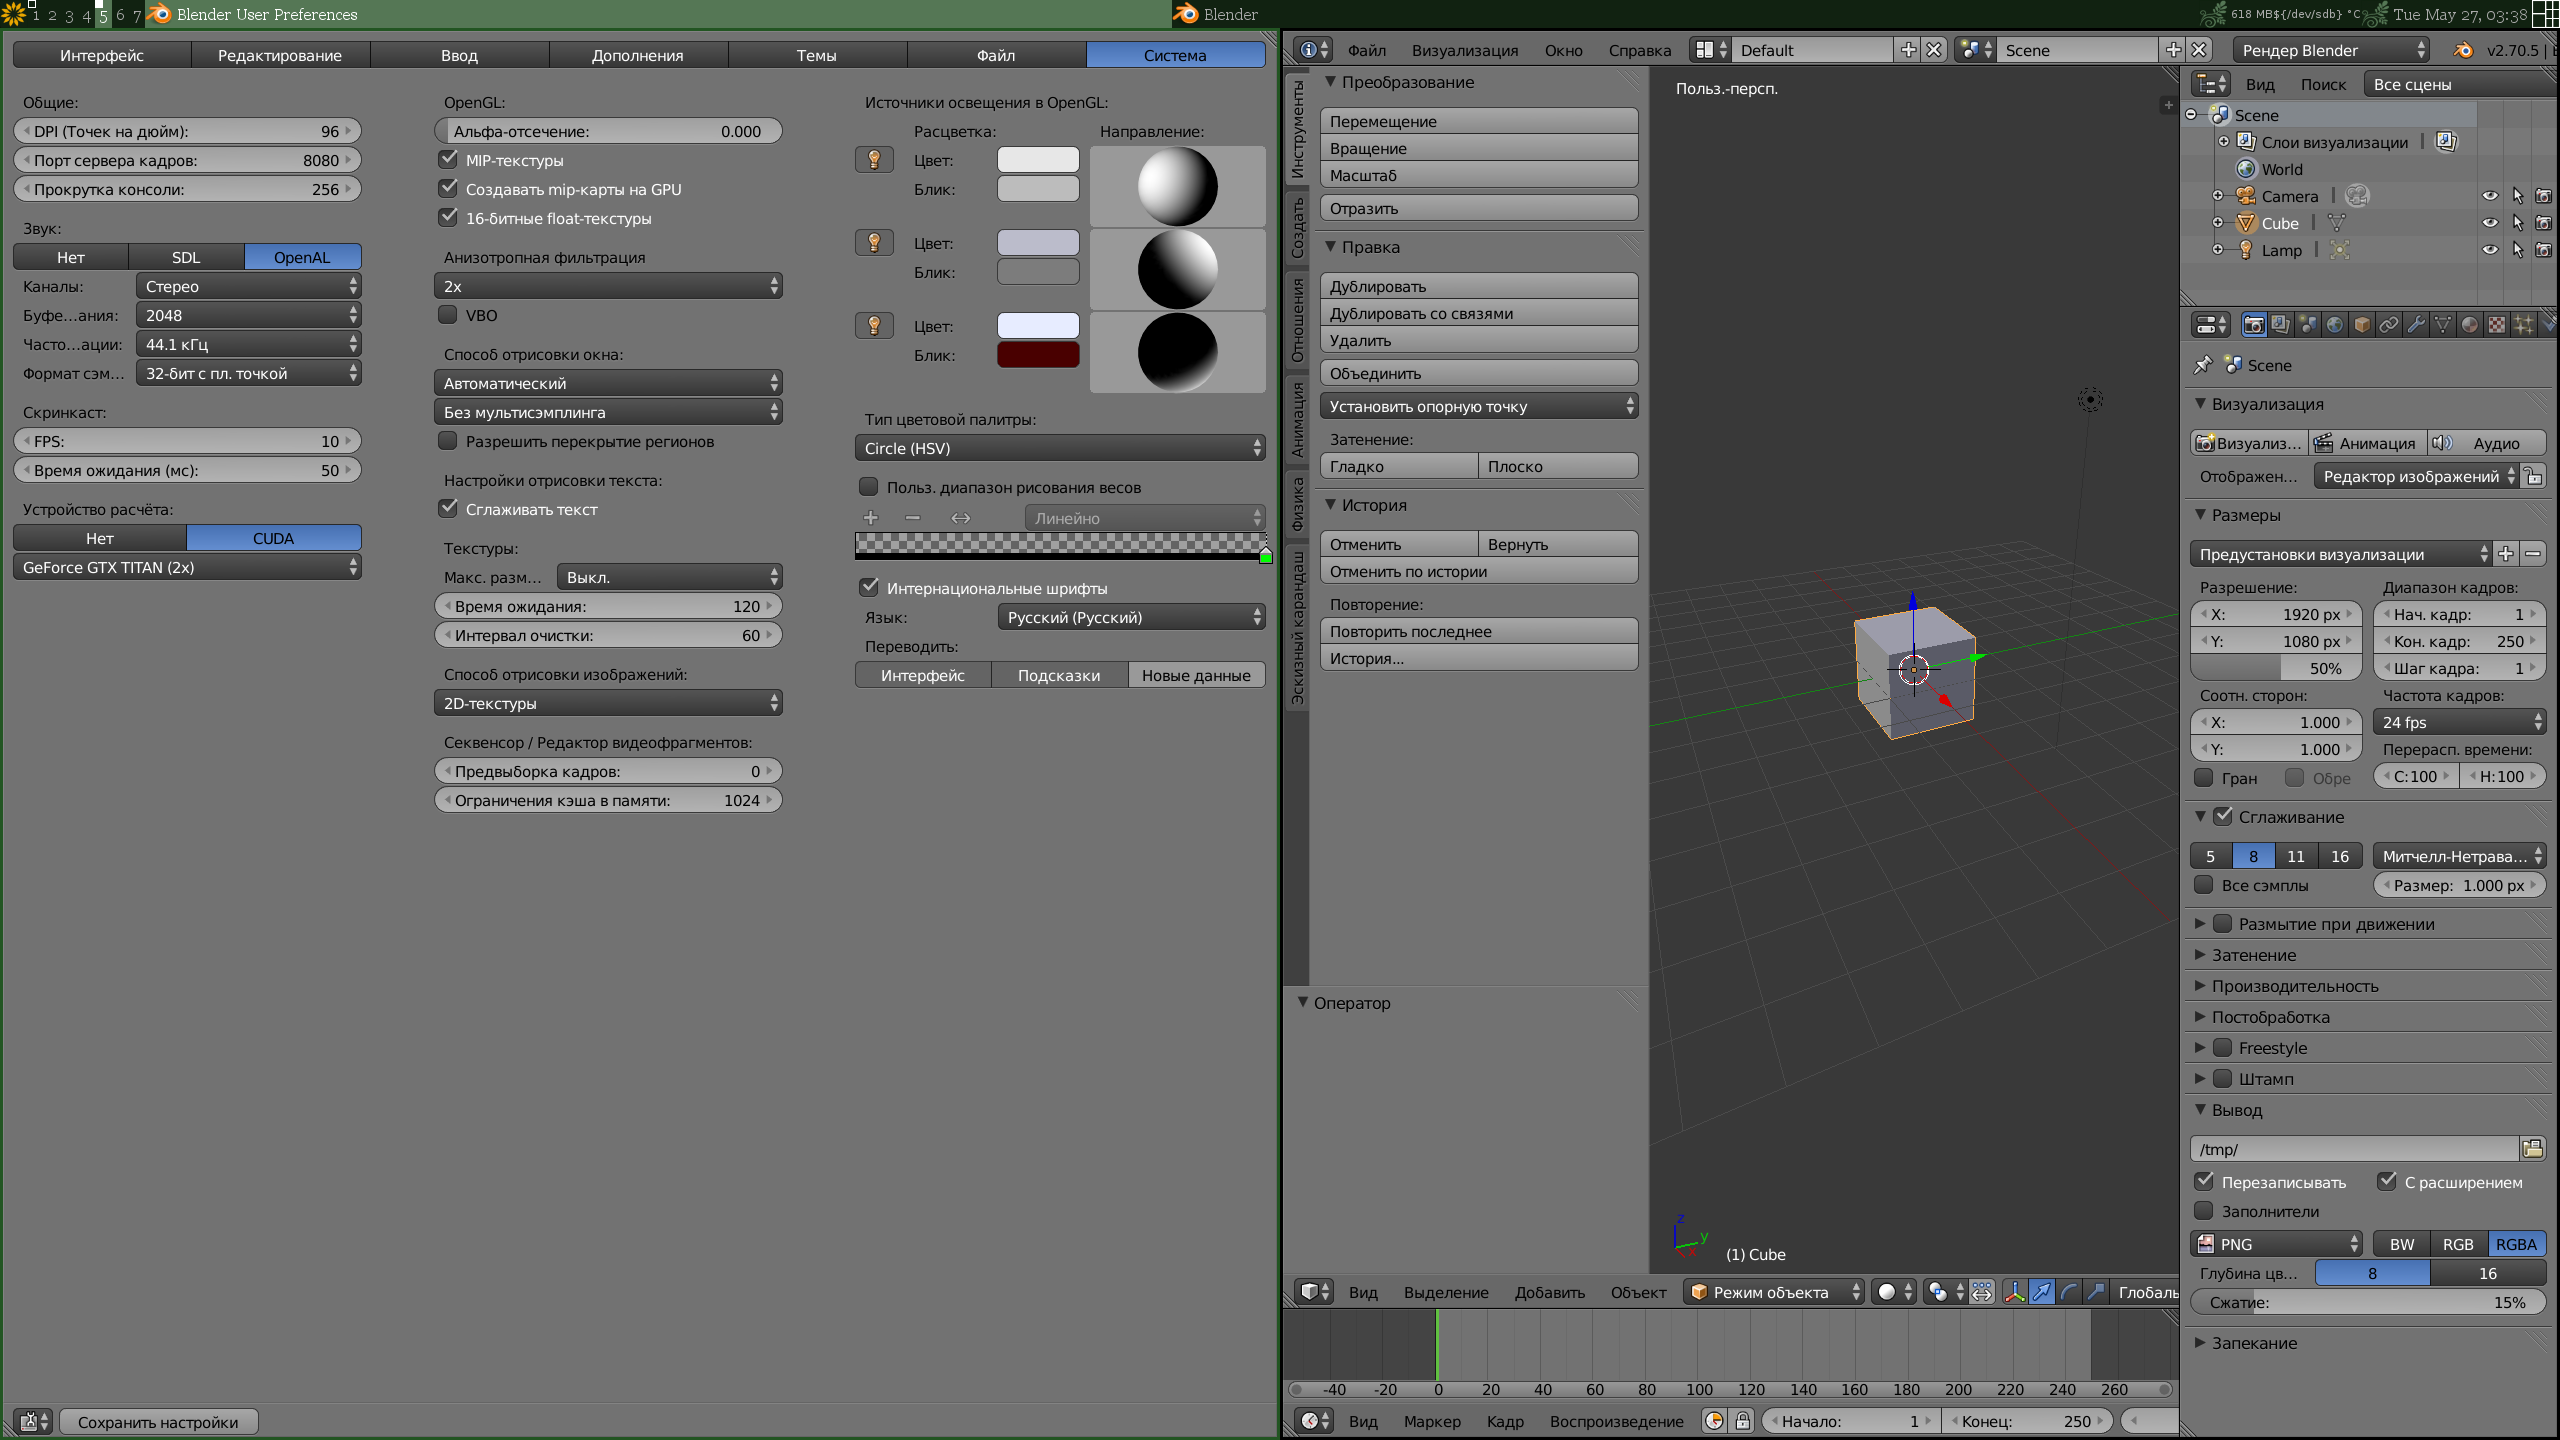Expand the Производительность panel

pyautogui.click(x=2294, y=986)
